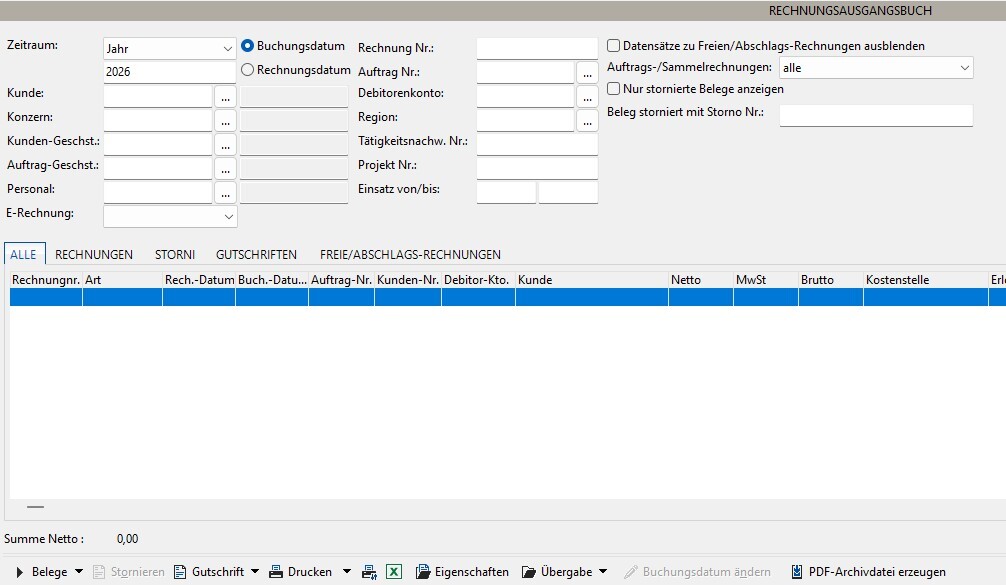Switch to the GUTSCHRIFTEN tab
This screenshot has width=1006, height=585.
[256, 255]
